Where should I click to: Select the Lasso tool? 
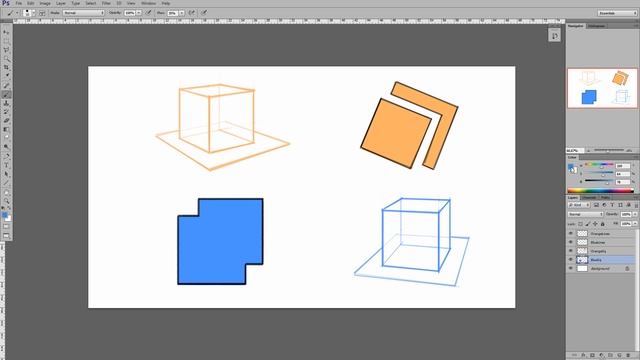[x=6, y=50]
